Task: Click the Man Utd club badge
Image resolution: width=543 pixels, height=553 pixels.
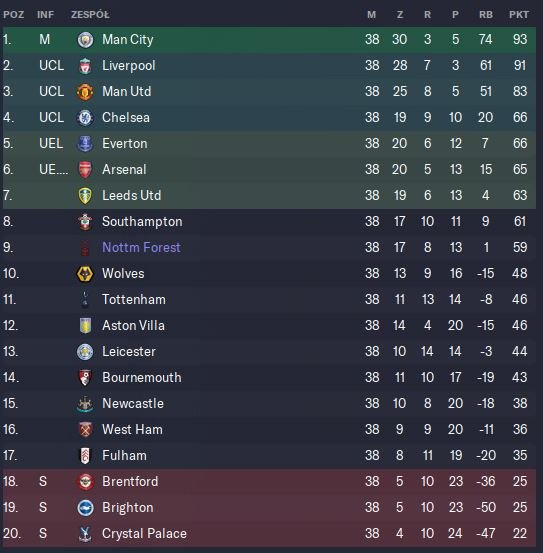Action: [85, 92]
